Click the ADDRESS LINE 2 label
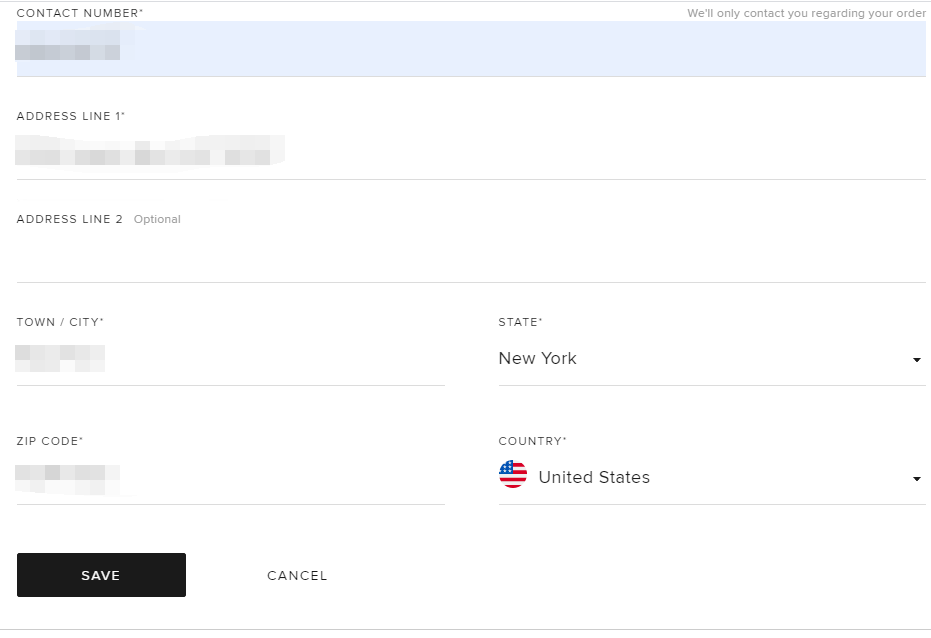Image resolution: width=931 pixels, height=638 pixels. [70, 219]
